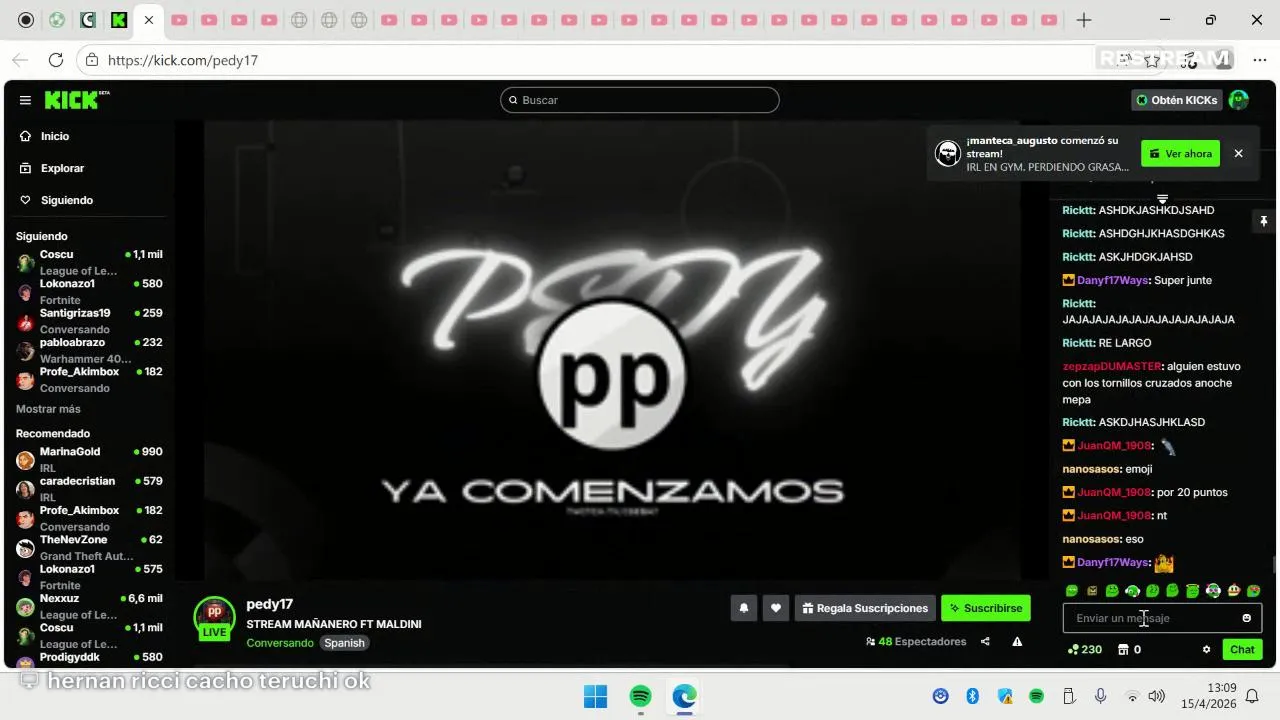Open chat settings gear icon
Screen dimensions: 1280x720
[1206, 649]
